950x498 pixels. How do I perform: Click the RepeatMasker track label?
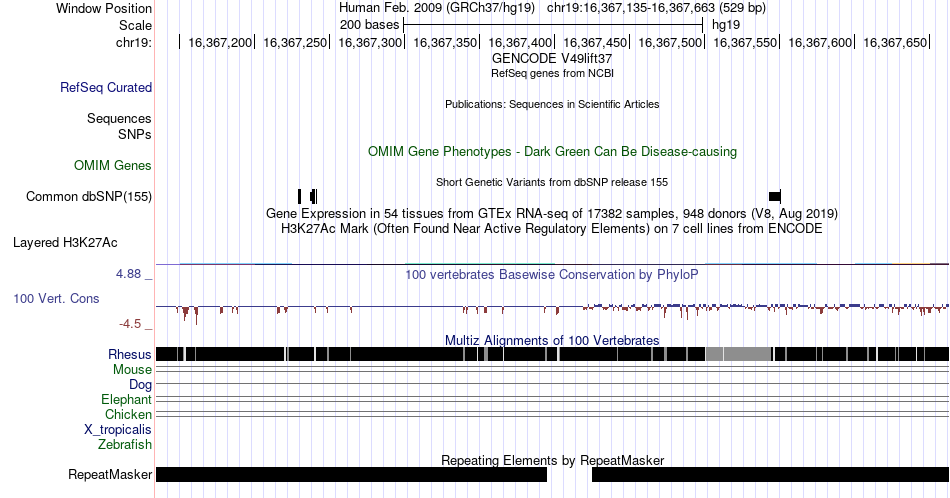(x=110, y=474)
